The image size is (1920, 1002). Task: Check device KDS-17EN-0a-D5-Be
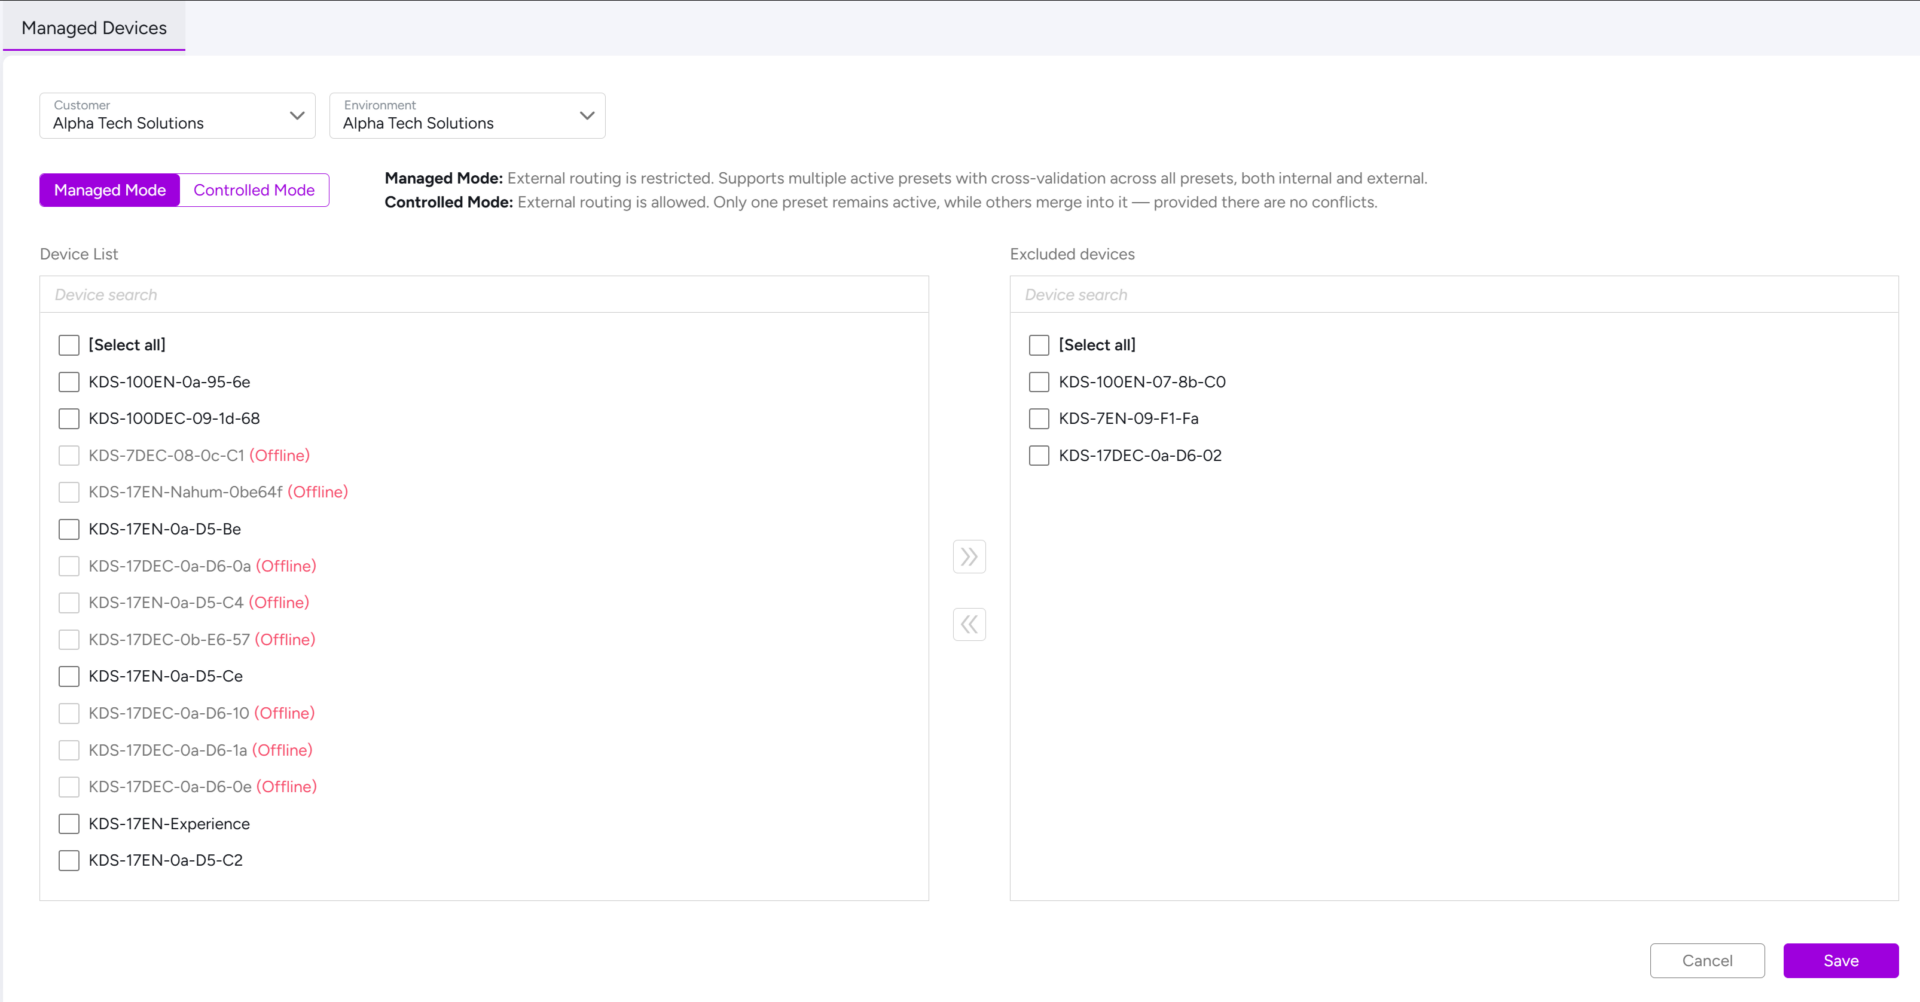69,529
